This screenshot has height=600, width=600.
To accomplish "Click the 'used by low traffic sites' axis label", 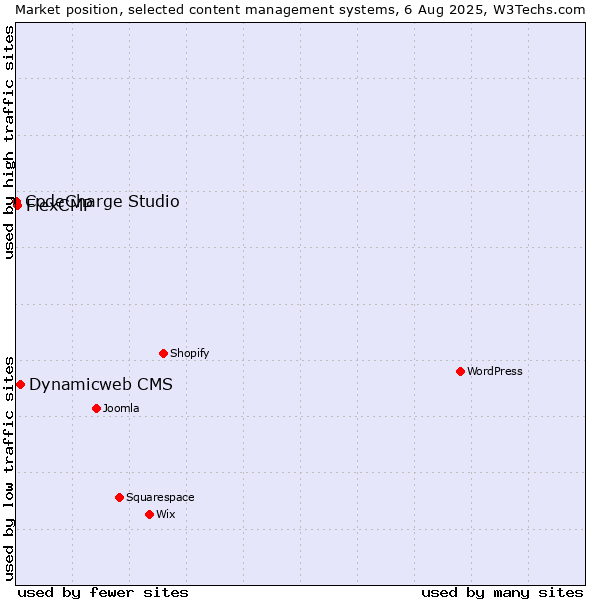I will pos(9,469).
